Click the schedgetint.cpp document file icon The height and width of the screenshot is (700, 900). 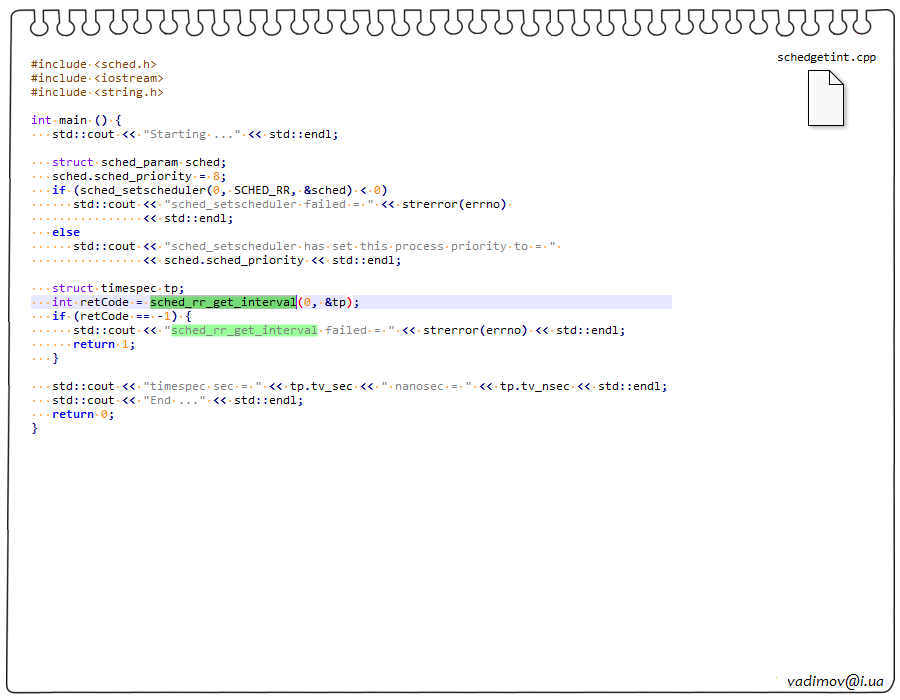tap(826, 98)
